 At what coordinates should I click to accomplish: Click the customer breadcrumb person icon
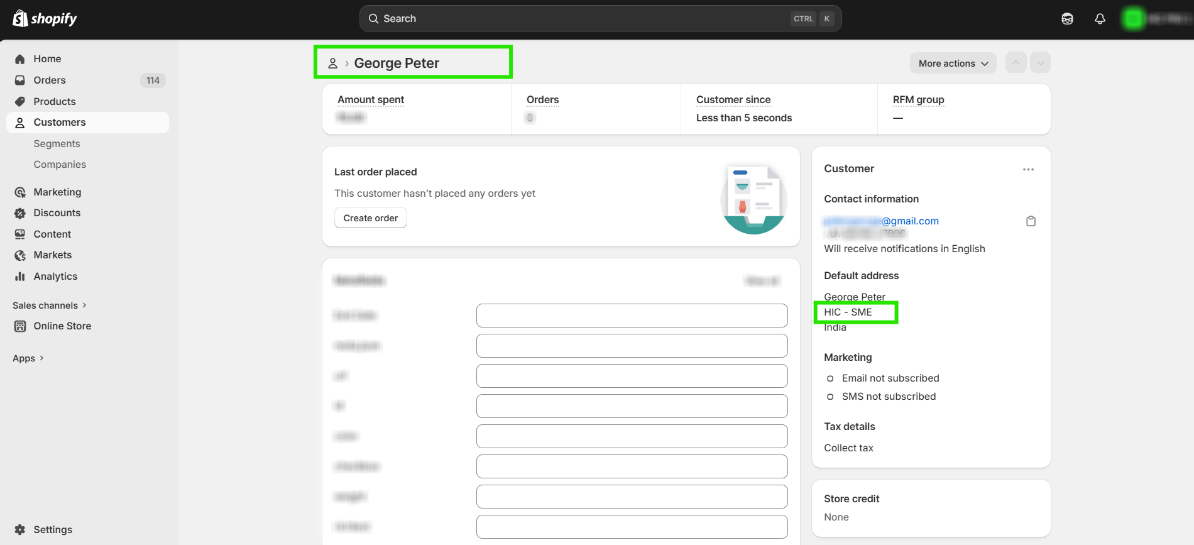click(x=333, y=63)
